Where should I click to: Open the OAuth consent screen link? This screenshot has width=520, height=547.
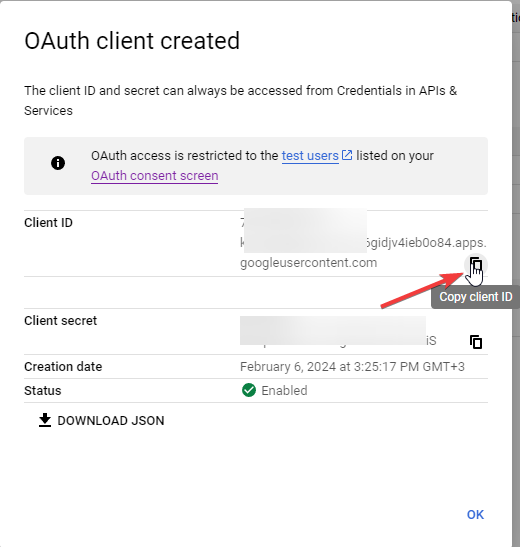pyautogui.click(x=155, y=176)
